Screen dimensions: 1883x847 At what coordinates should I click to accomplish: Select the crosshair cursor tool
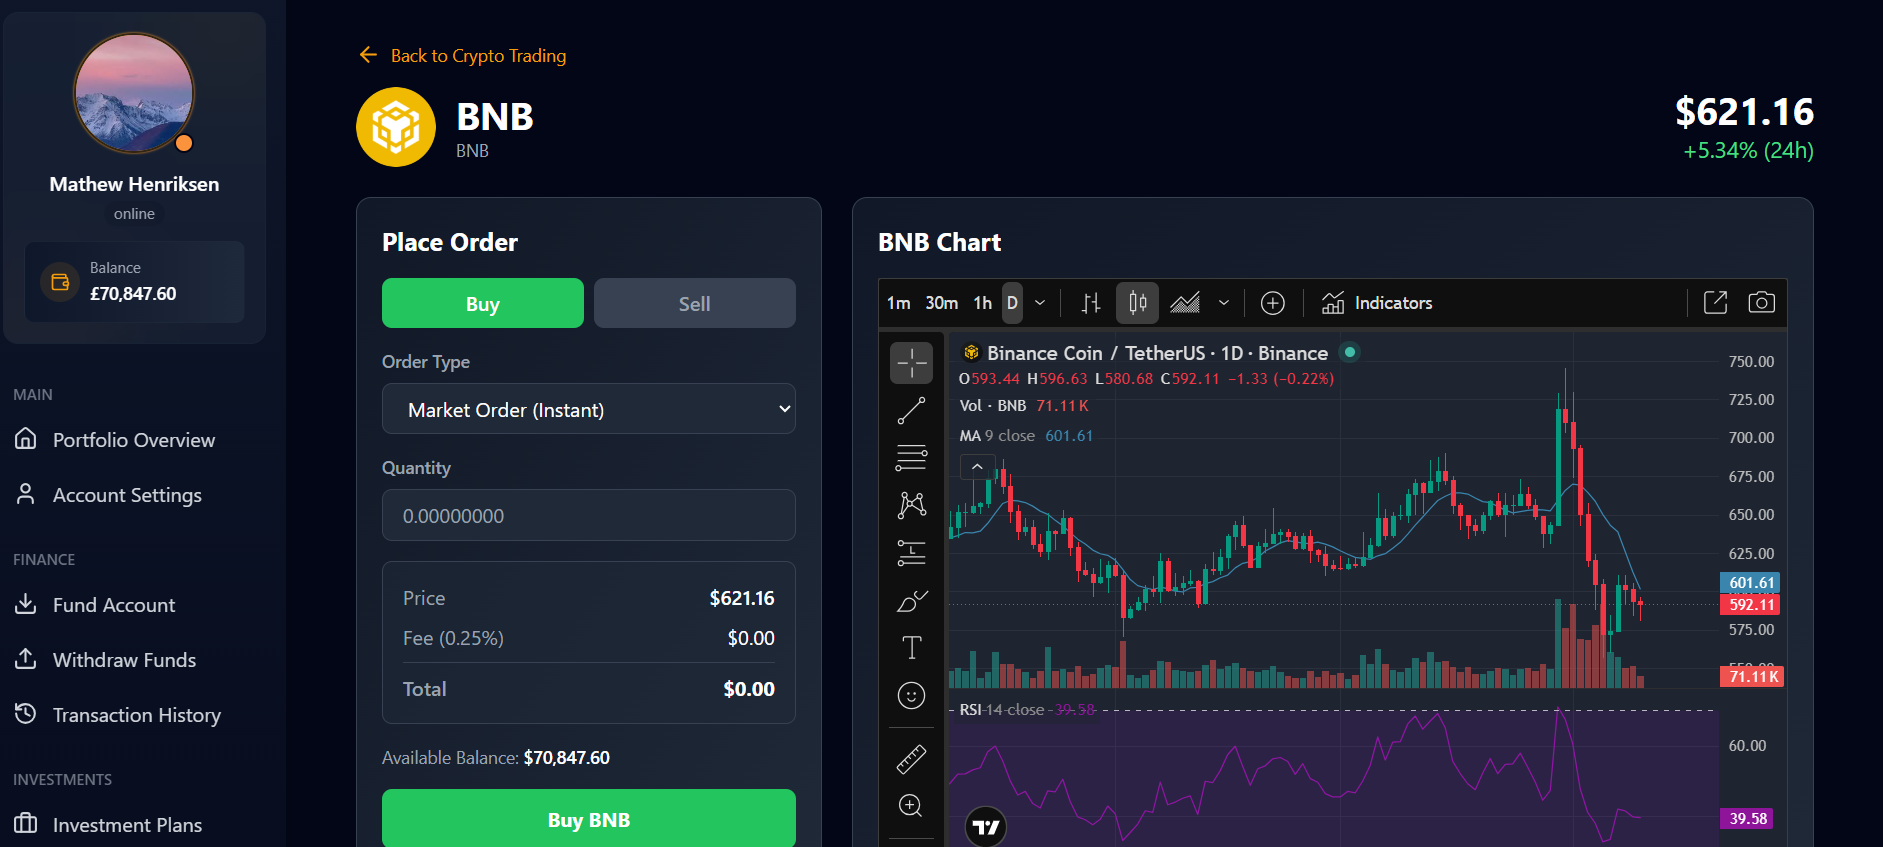pos(911,362)
